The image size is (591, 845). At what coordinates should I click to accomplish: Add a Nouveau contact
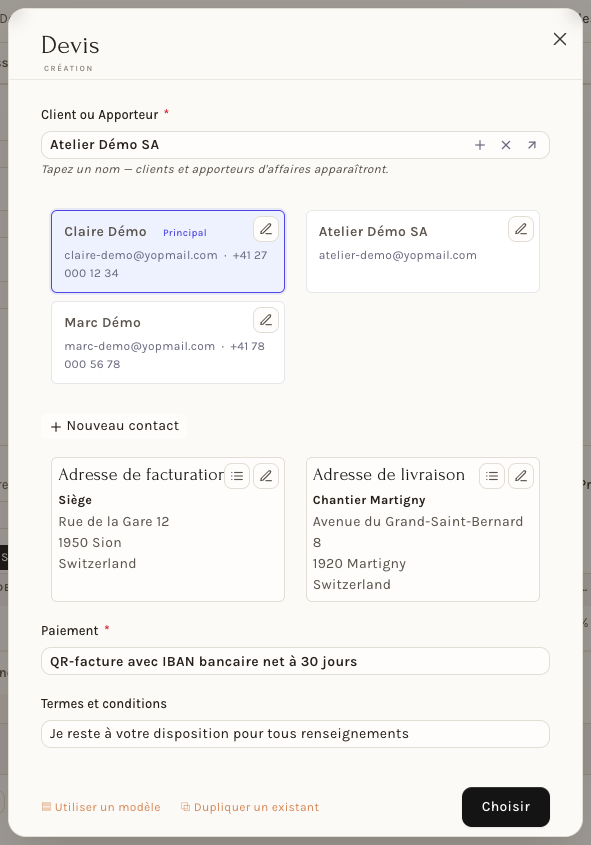point(114,426)
